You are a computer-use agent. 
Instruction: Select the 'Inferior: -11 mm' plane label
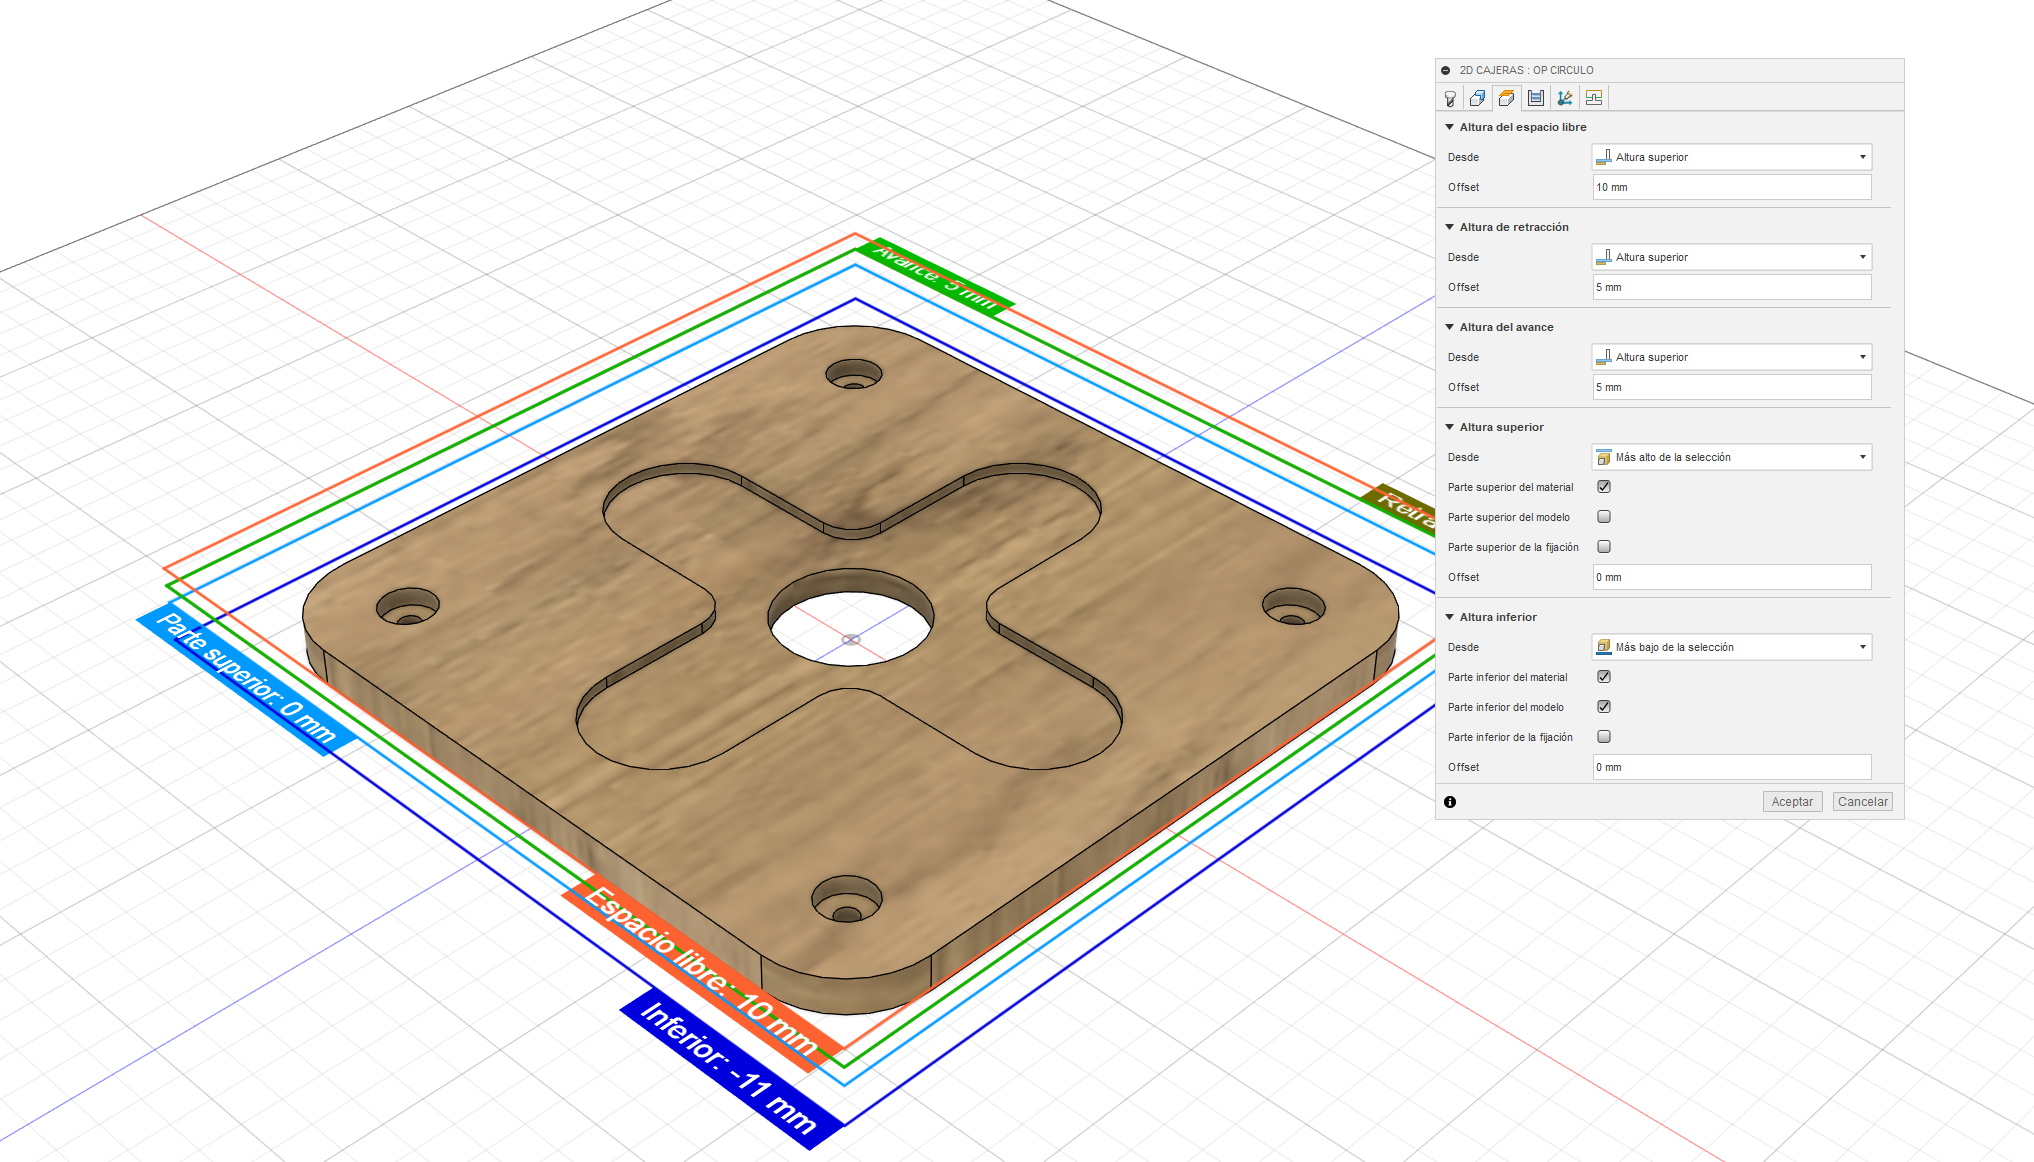(731, 1069)
